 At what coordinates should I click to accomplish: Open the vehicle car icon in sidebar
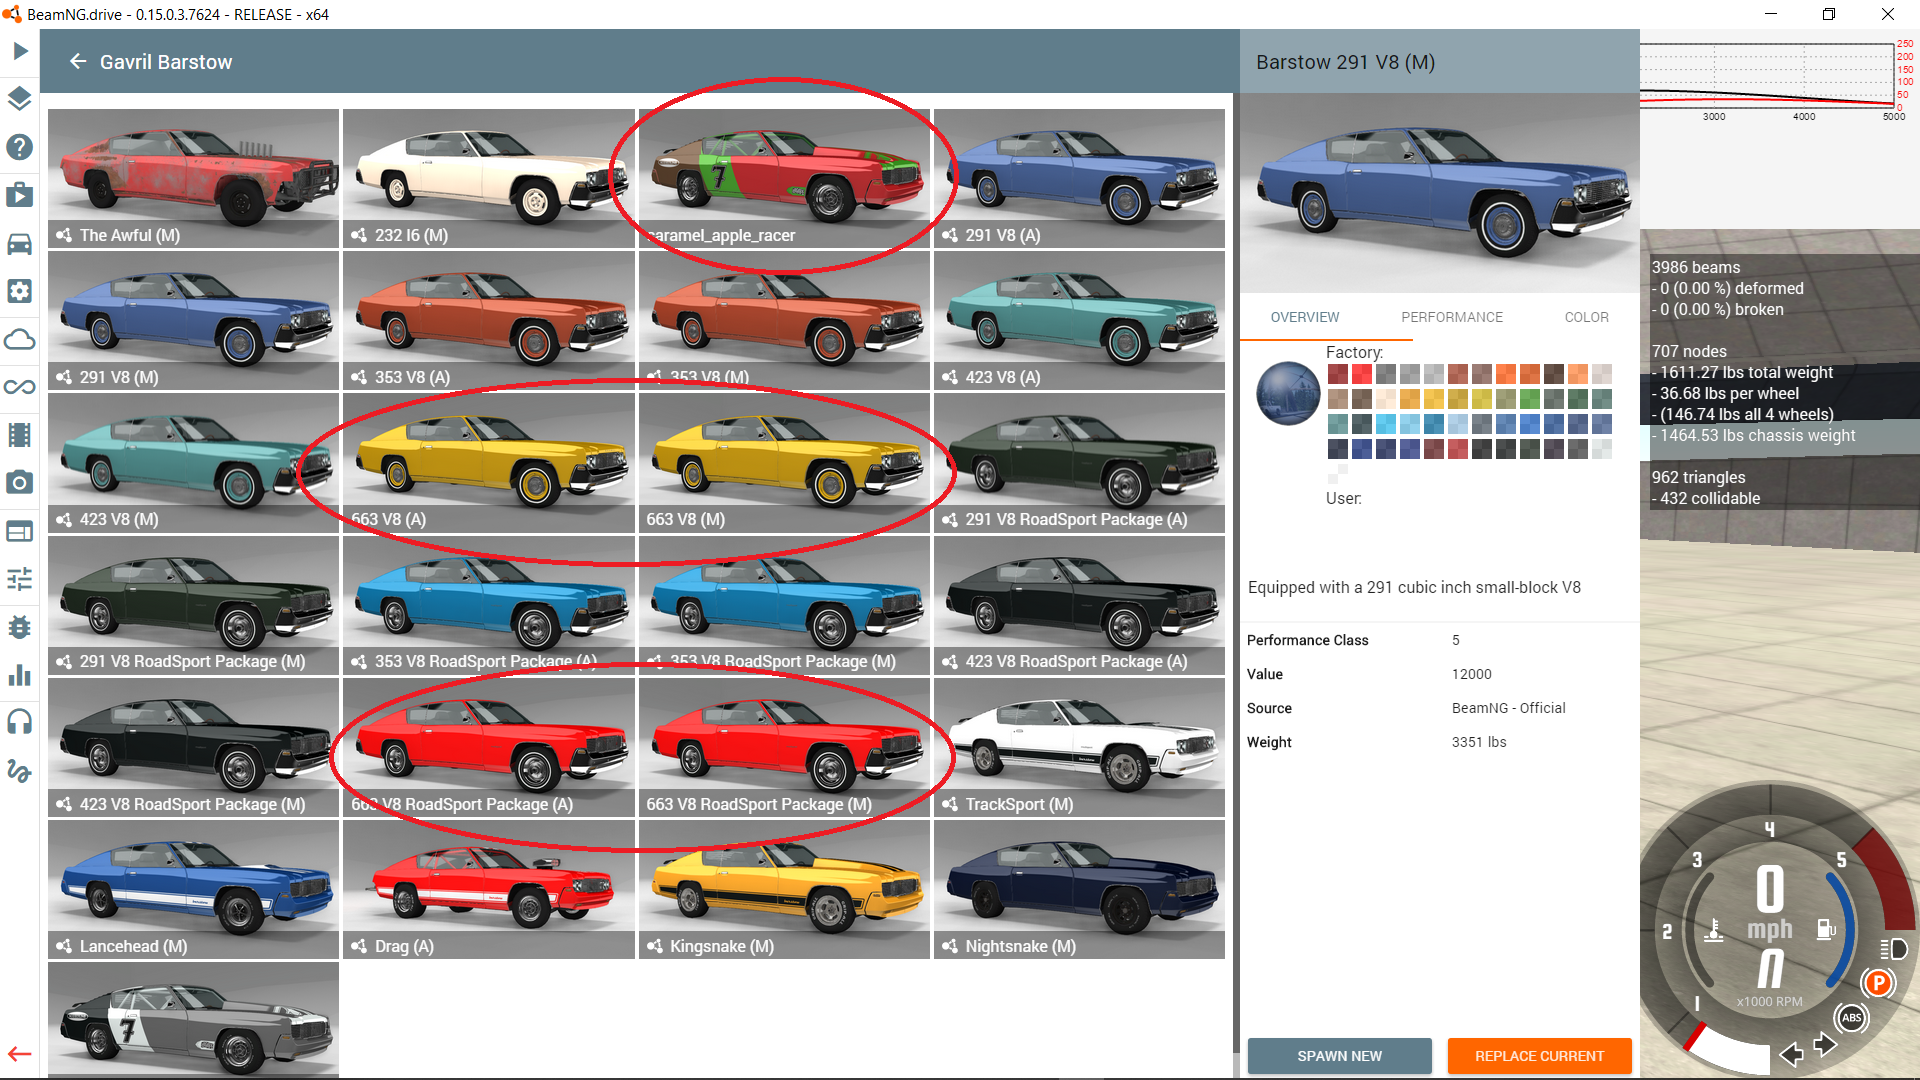coord(19,244)
